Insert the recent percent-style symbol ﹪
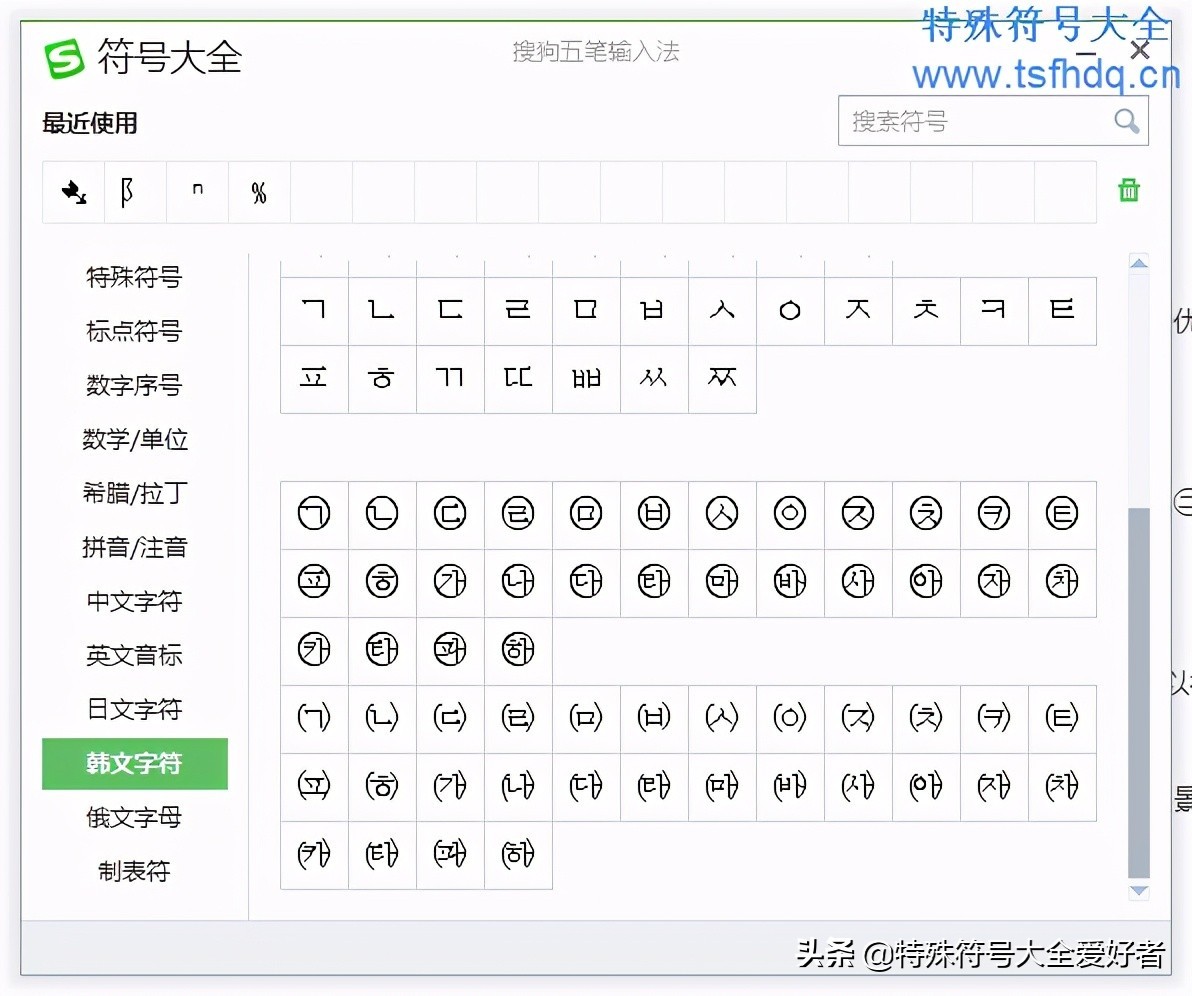 (259, 192)
